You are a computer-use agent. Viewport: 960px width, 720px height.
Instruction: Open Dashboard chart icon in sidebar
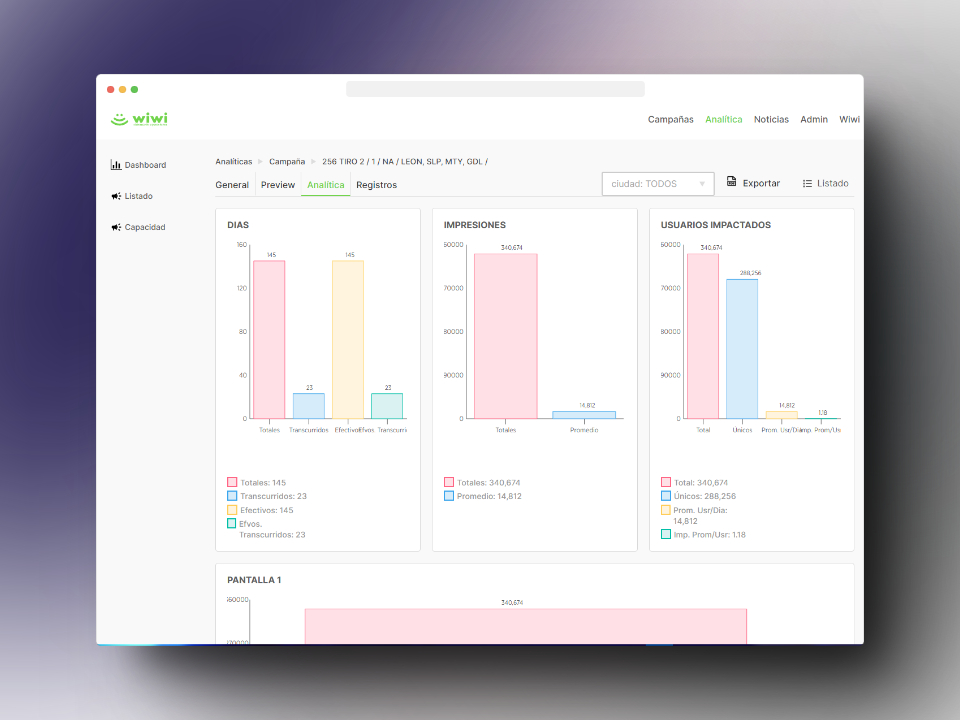(116, 165)
